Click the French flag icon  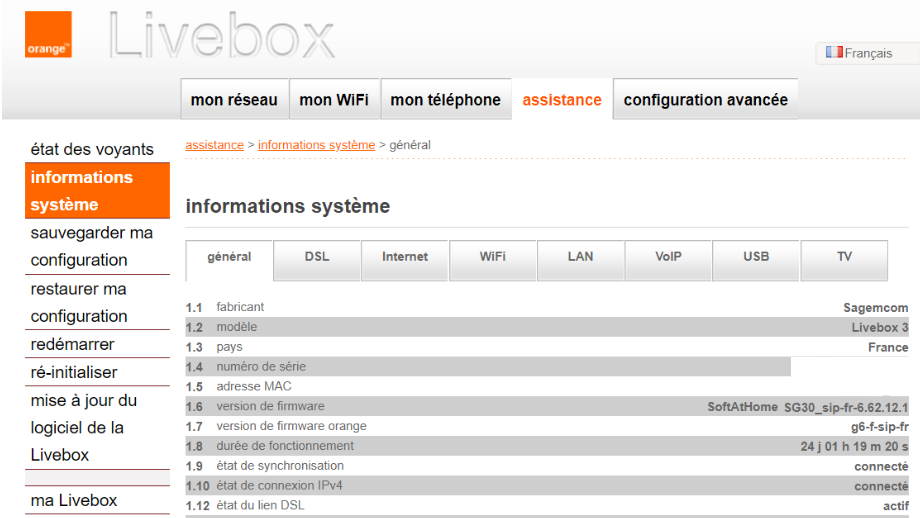[834, 52]
